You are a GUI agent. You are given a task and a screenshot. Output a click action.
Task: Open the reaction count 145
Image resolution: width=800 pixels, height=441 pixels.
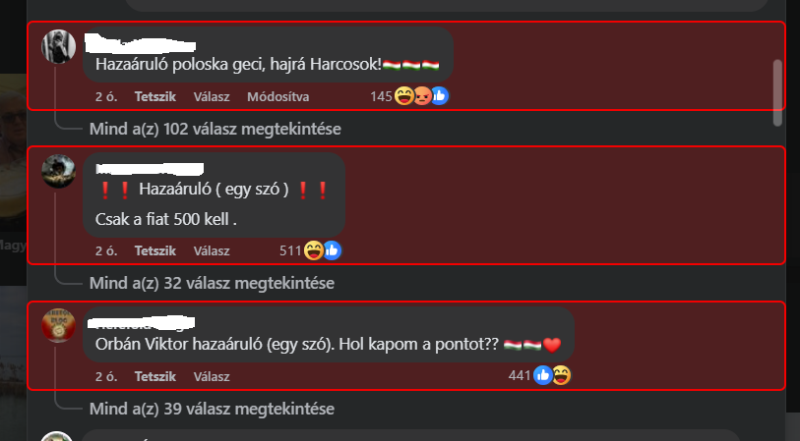click(x=381, y=96)
